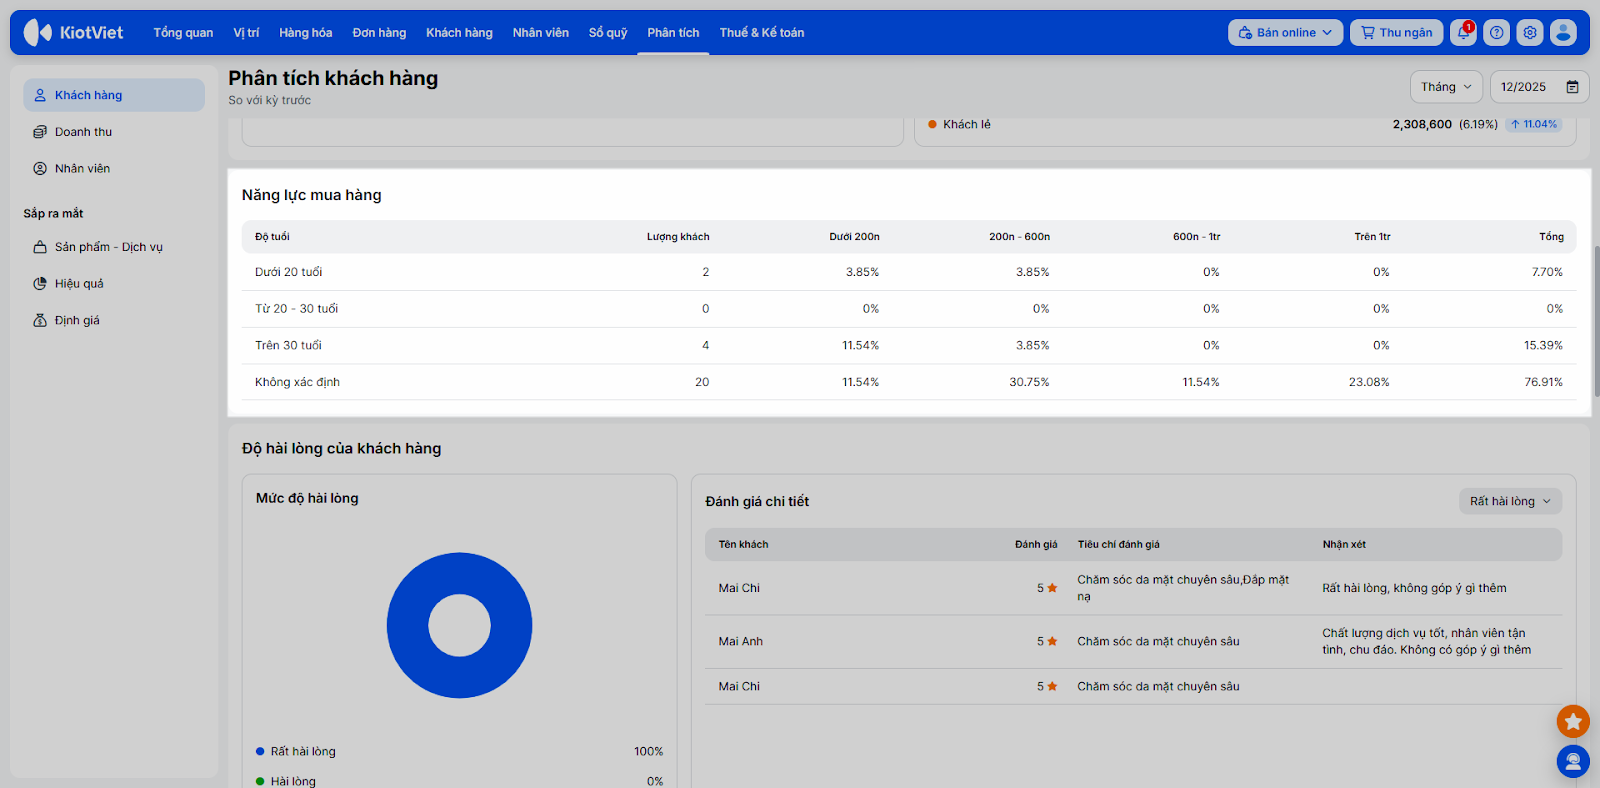Select Định giá in the sidebar
Viewport: 1600px width, 788px height.
pyautogui.click(x=77, y=321)
